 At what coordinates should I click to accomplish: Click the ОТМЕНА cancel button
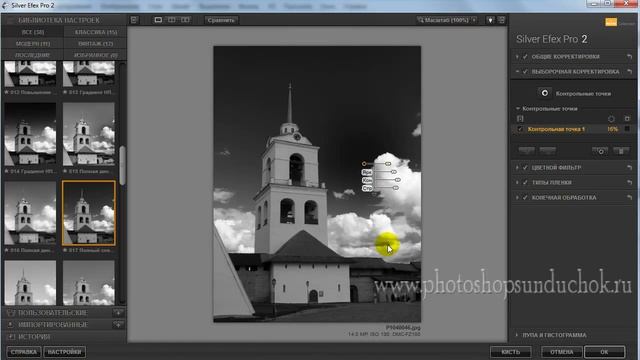pyautogui.click(x=562, y=352)
